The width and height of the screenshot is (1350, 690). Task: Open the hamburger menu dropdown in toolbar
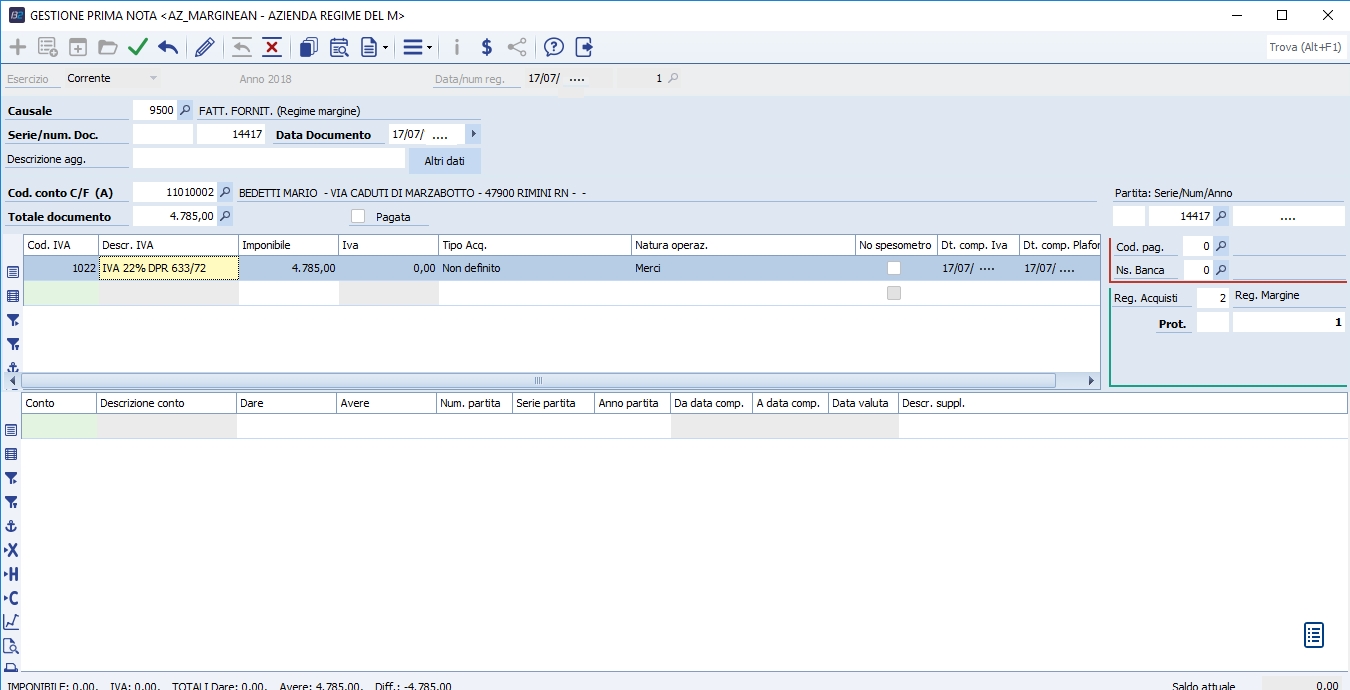click(x=417, y=47)
